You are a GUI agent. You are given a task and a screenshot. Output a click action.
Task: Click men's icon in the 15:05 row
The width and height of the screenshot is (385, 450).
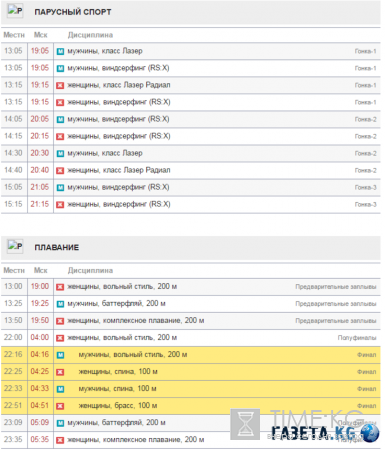click(x=60, y=188)
